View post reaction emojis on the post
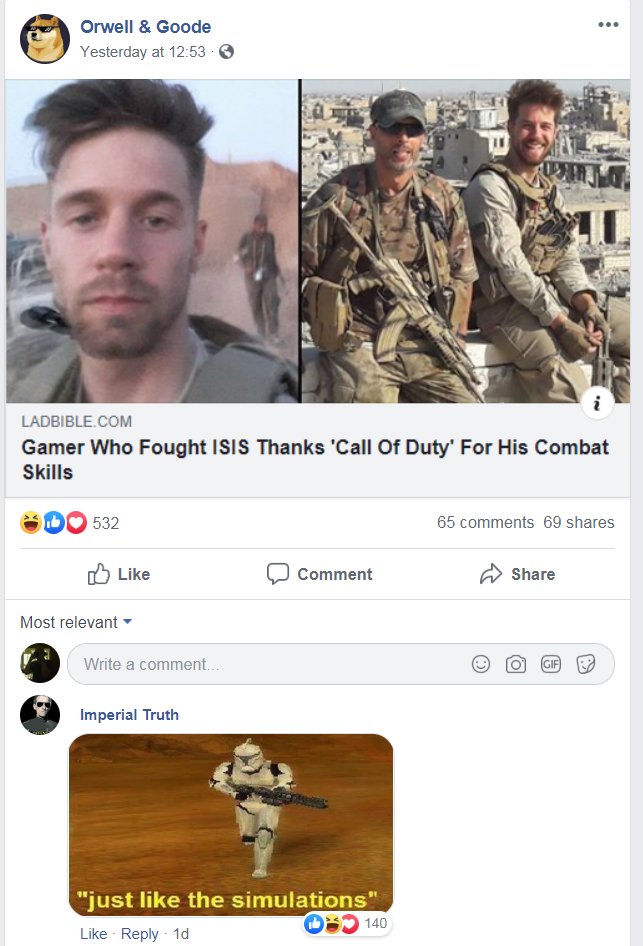643x946 pixels. (x=54, y=522)
